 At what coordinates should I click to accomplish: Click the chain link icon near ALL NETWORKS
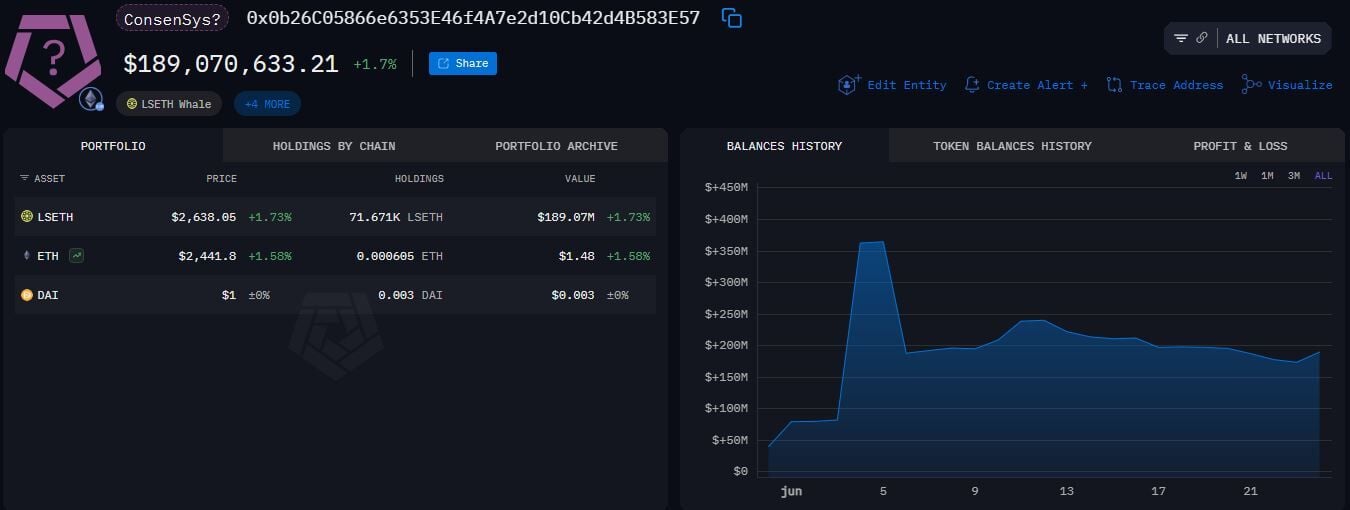click(1201, 38)
